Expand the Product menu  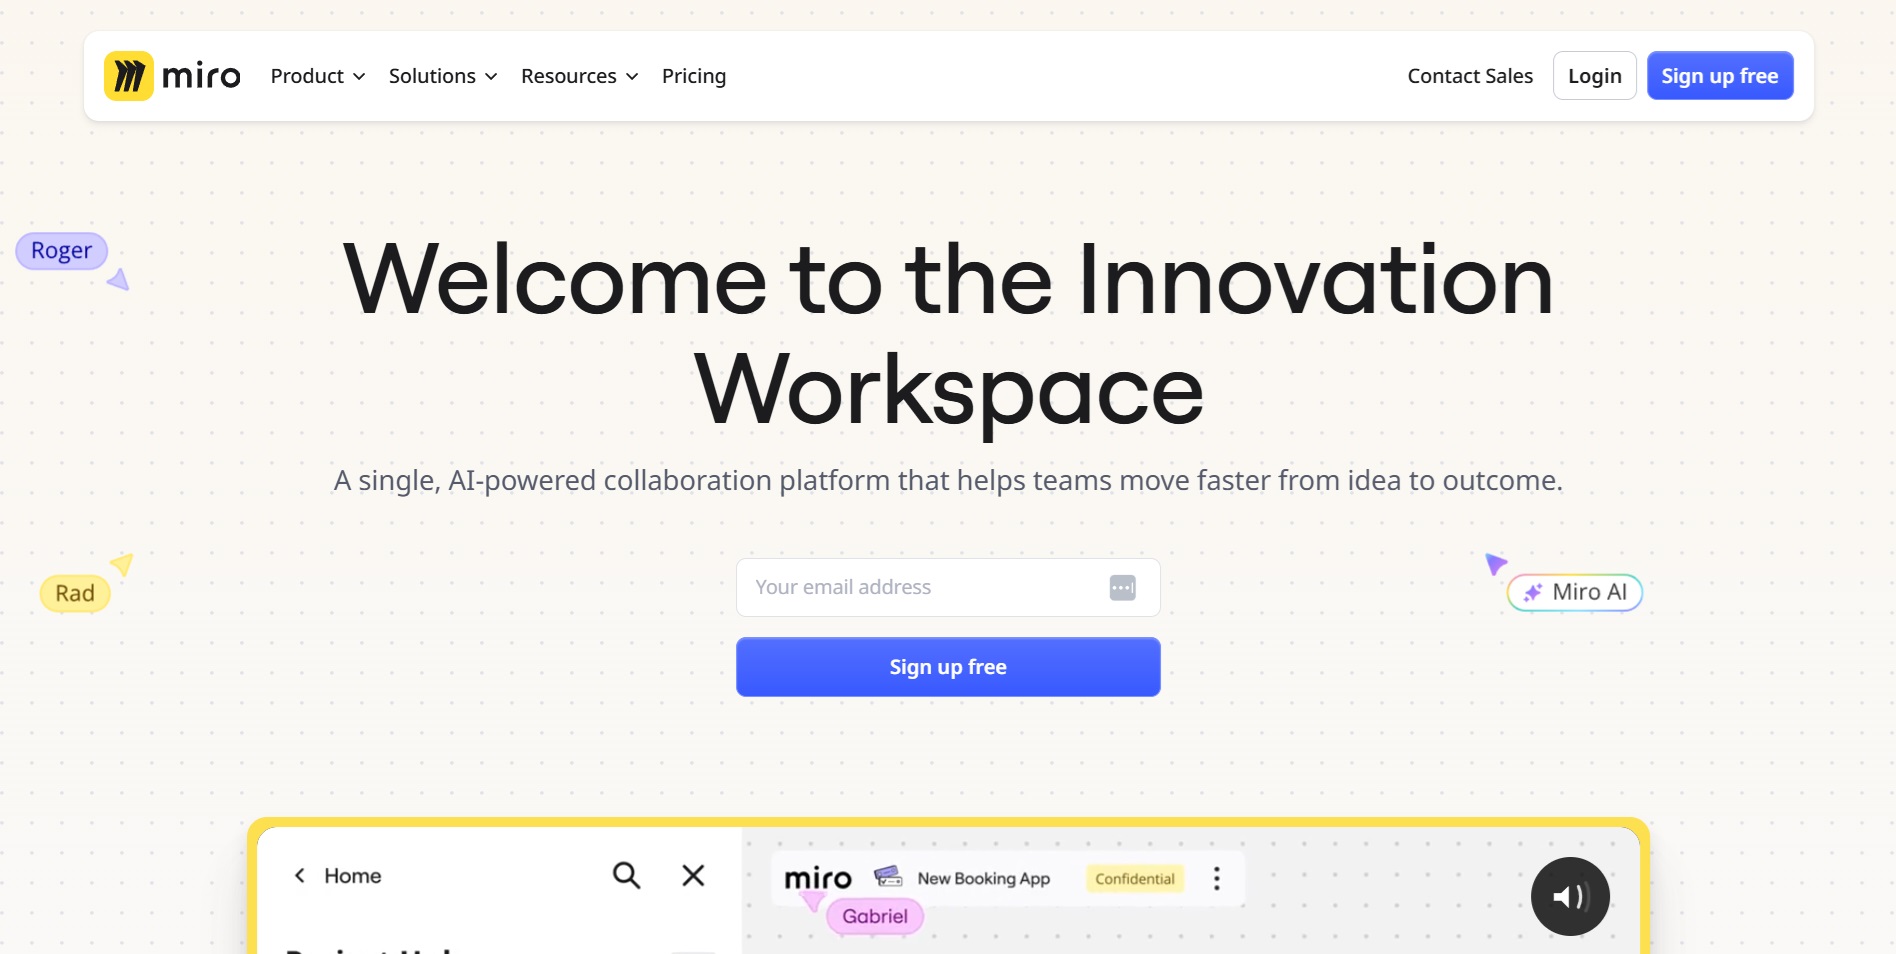(x=318, y=76)
